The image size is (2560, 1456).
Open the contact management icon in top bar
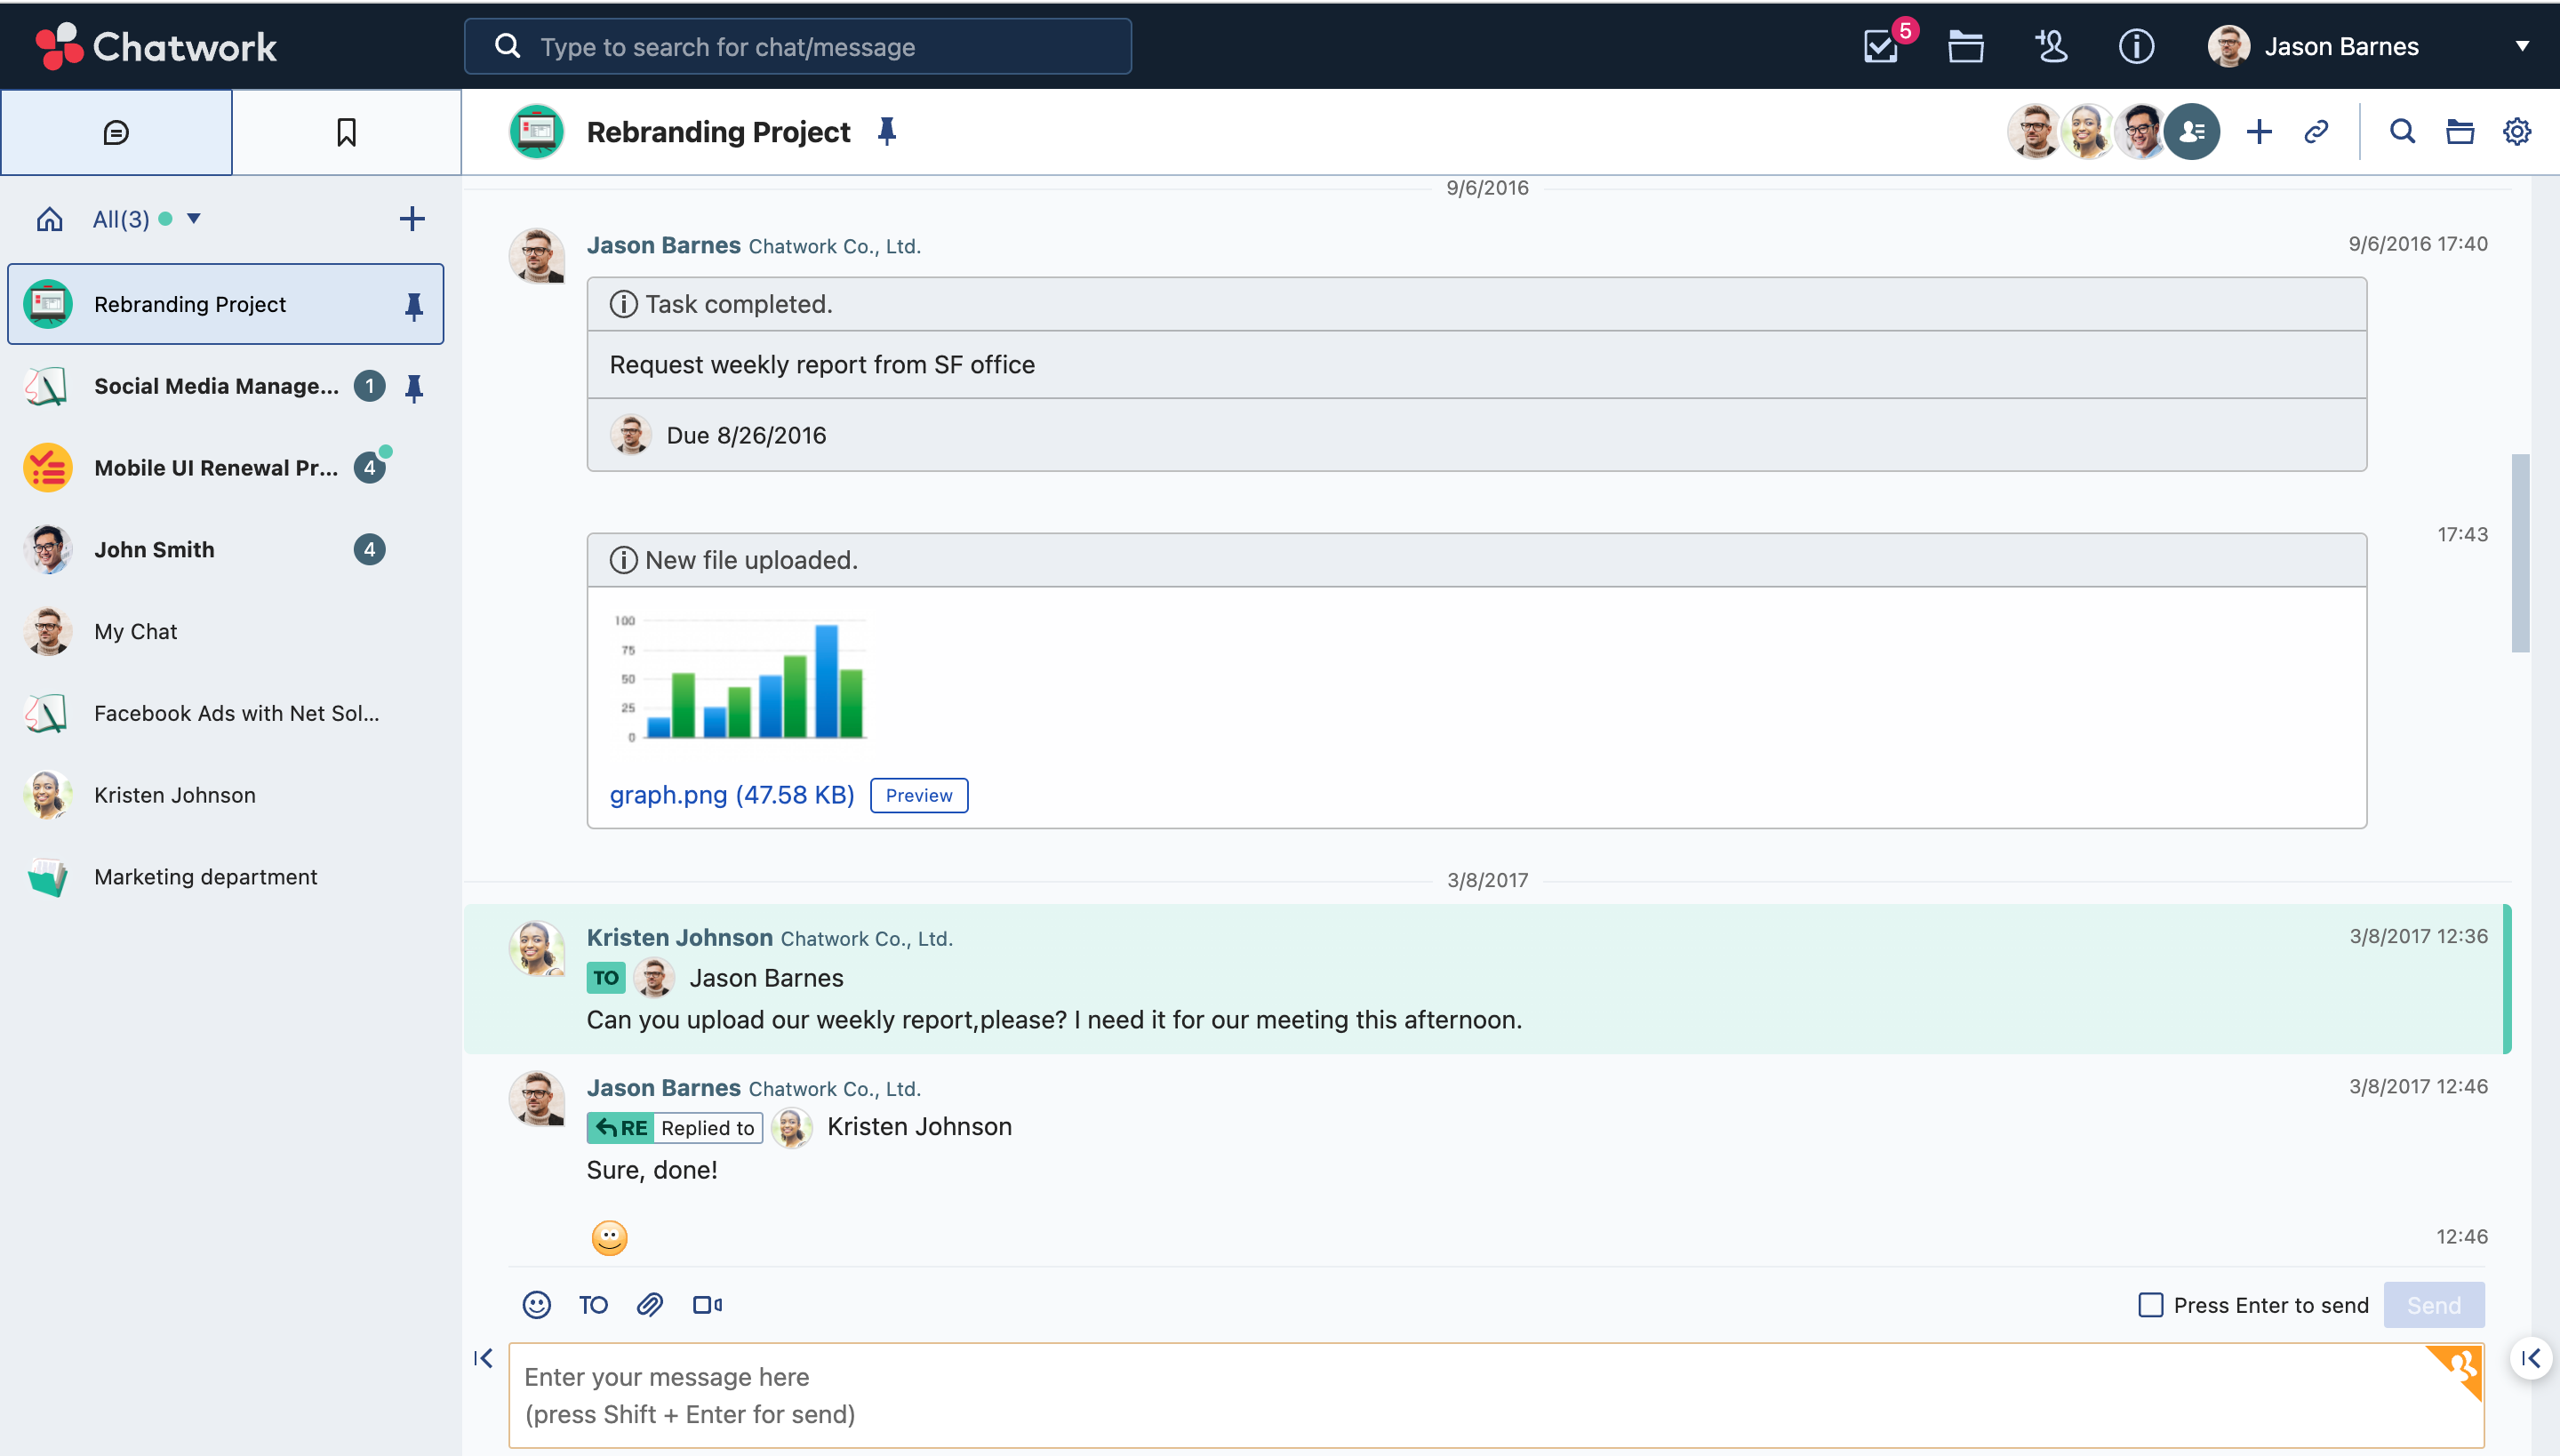[x=2051, y=46]
